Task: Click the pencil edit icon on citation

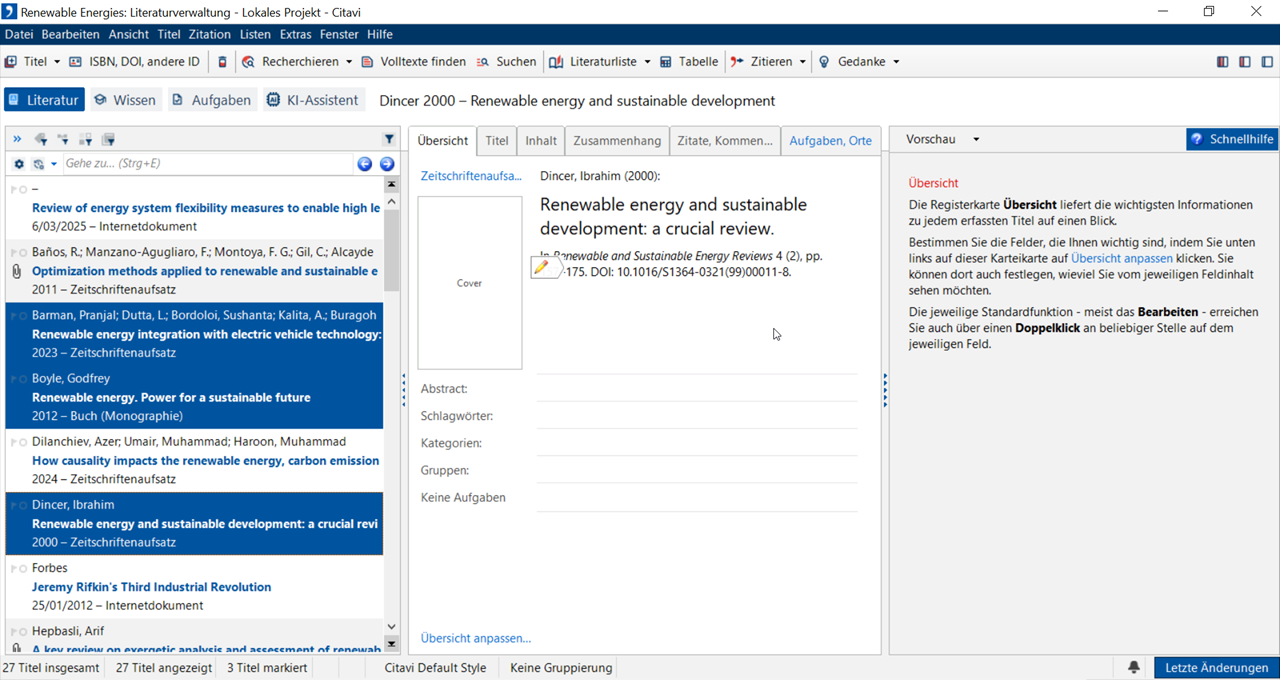Action: click(542, 267)
